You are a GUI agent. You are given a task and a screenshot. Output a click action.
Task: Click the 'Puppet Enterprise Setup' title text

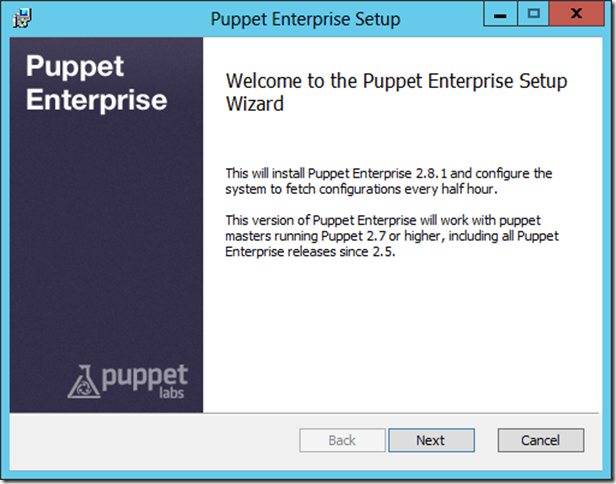[306, 19]
